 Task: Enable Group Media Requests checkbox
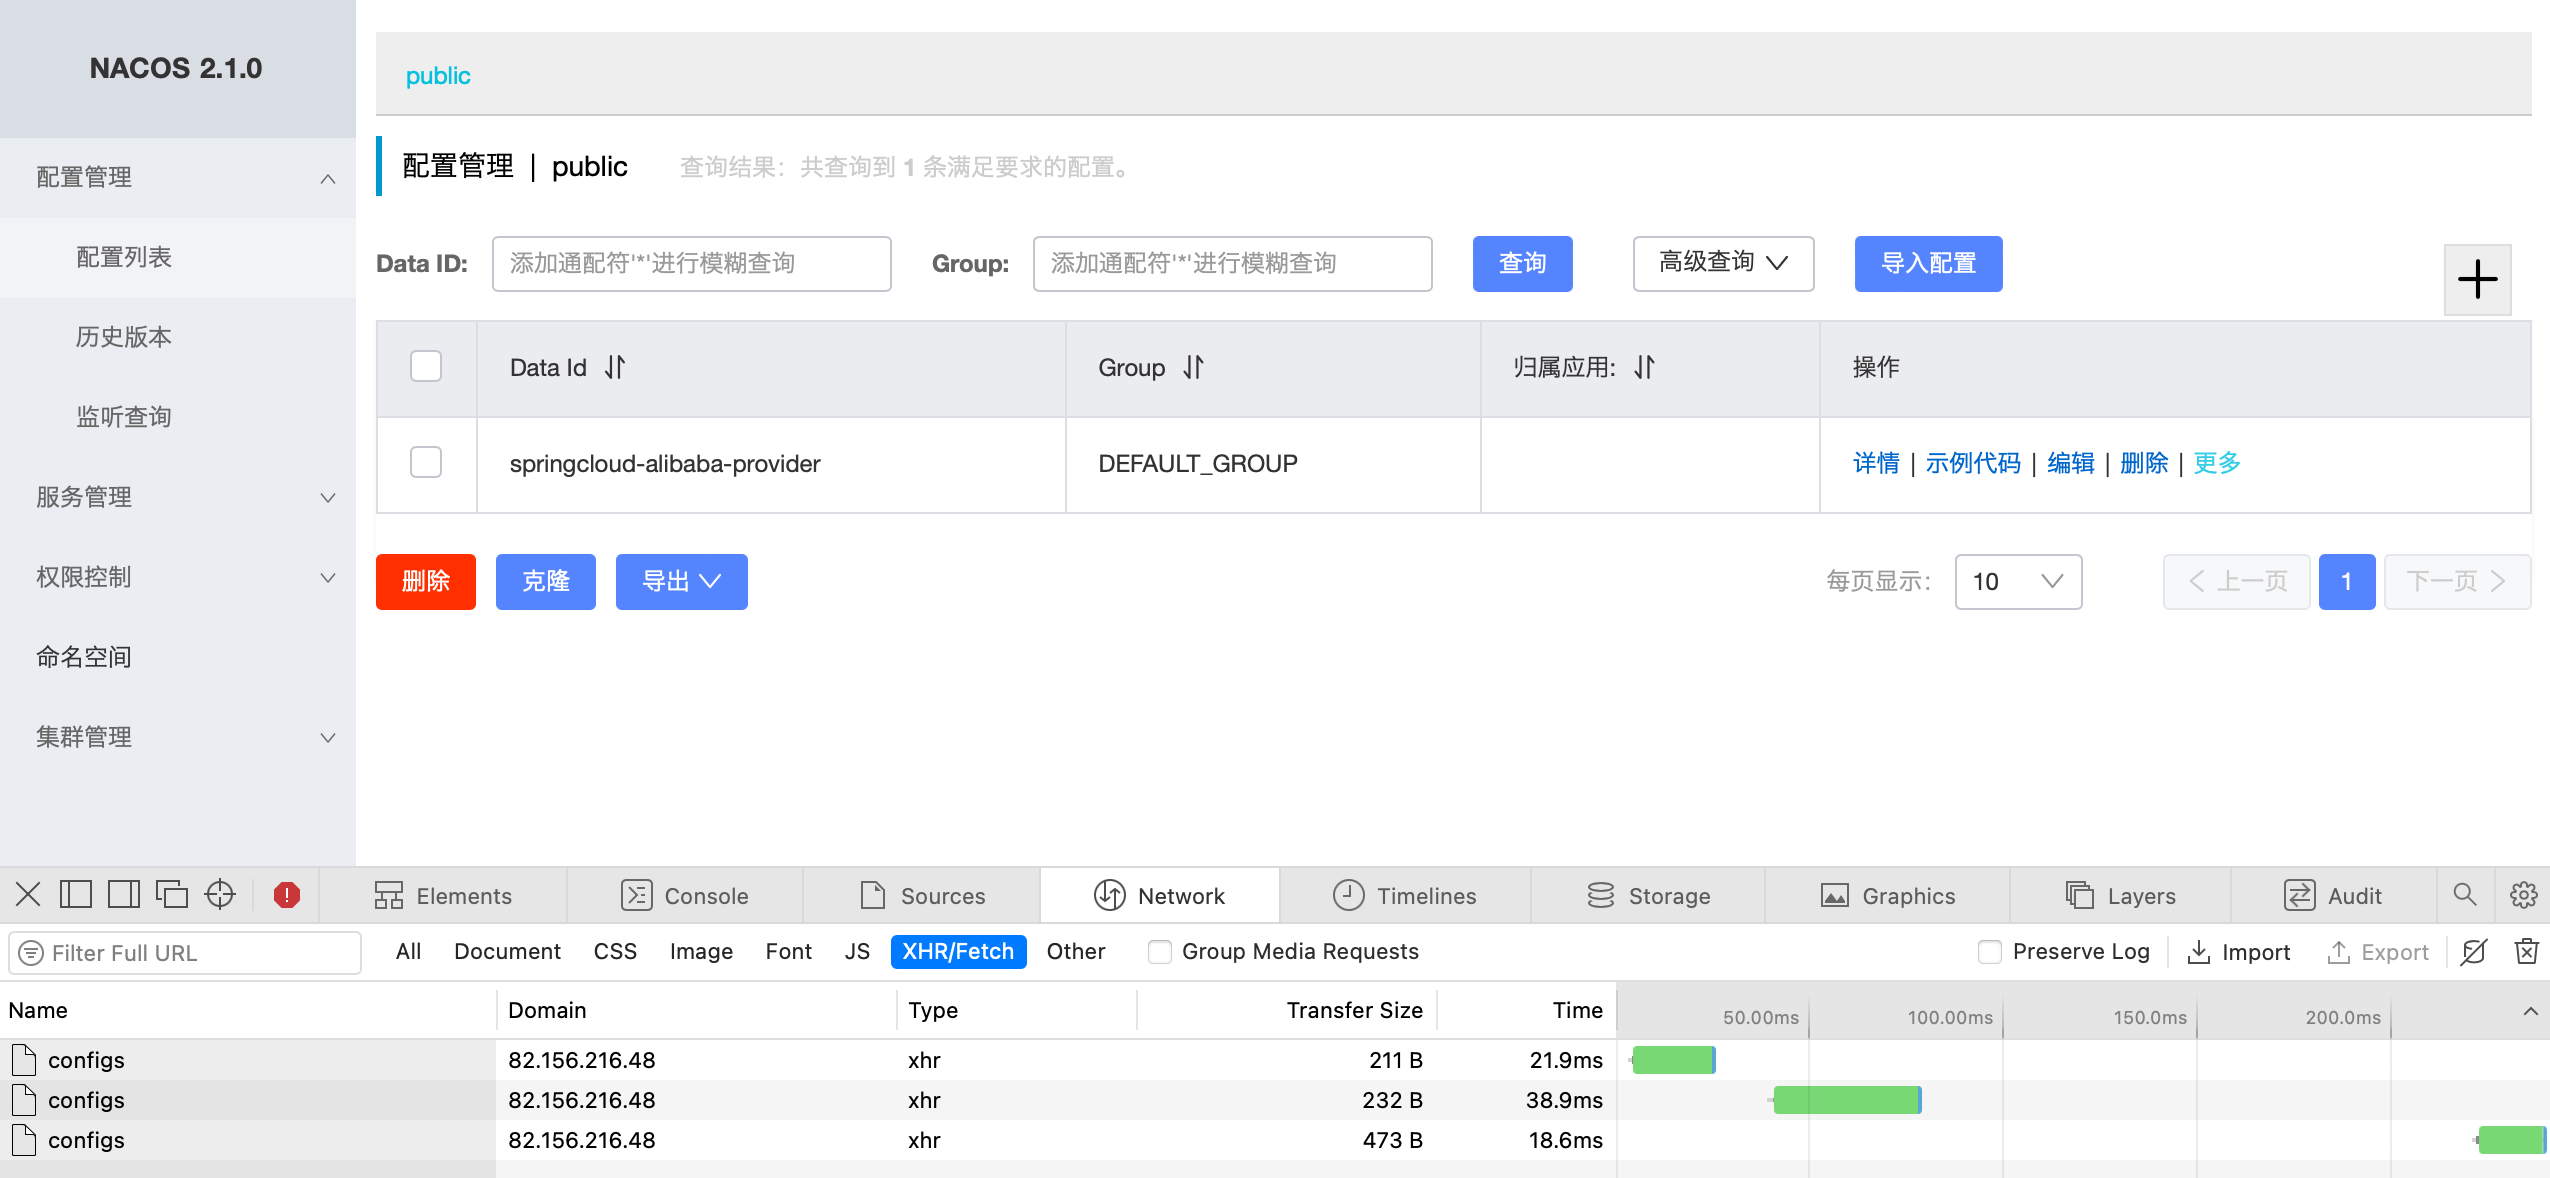tap(1160, 951)
